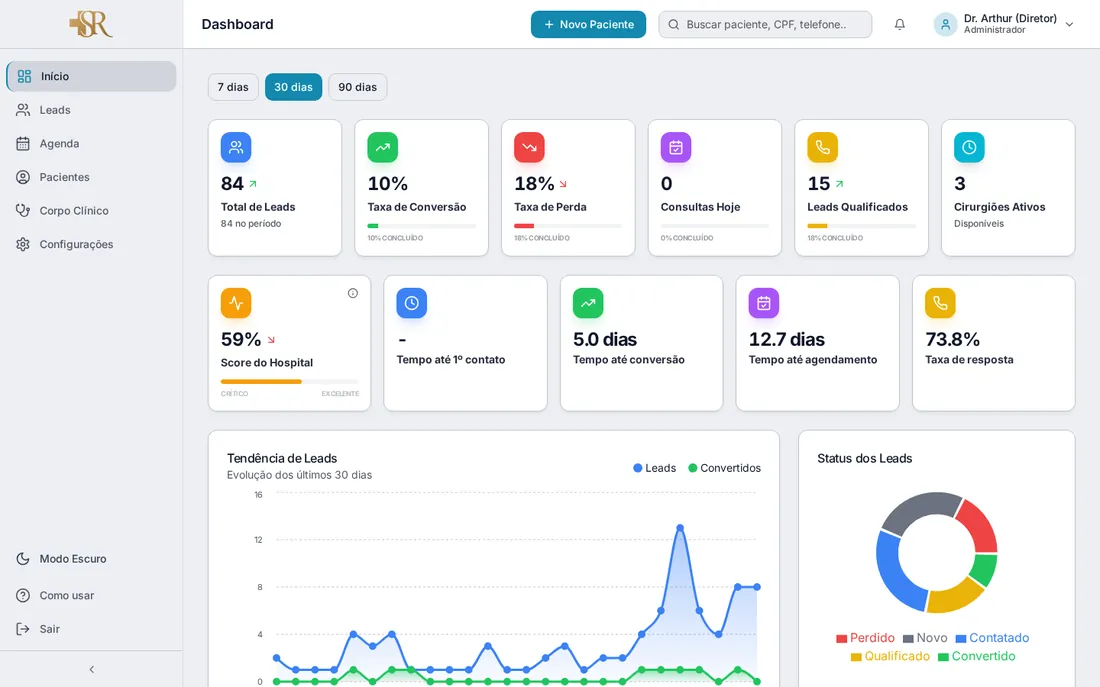Click the yellow Qualificado donut segment
The image size is (1100, 687).
tap(955, 596)
